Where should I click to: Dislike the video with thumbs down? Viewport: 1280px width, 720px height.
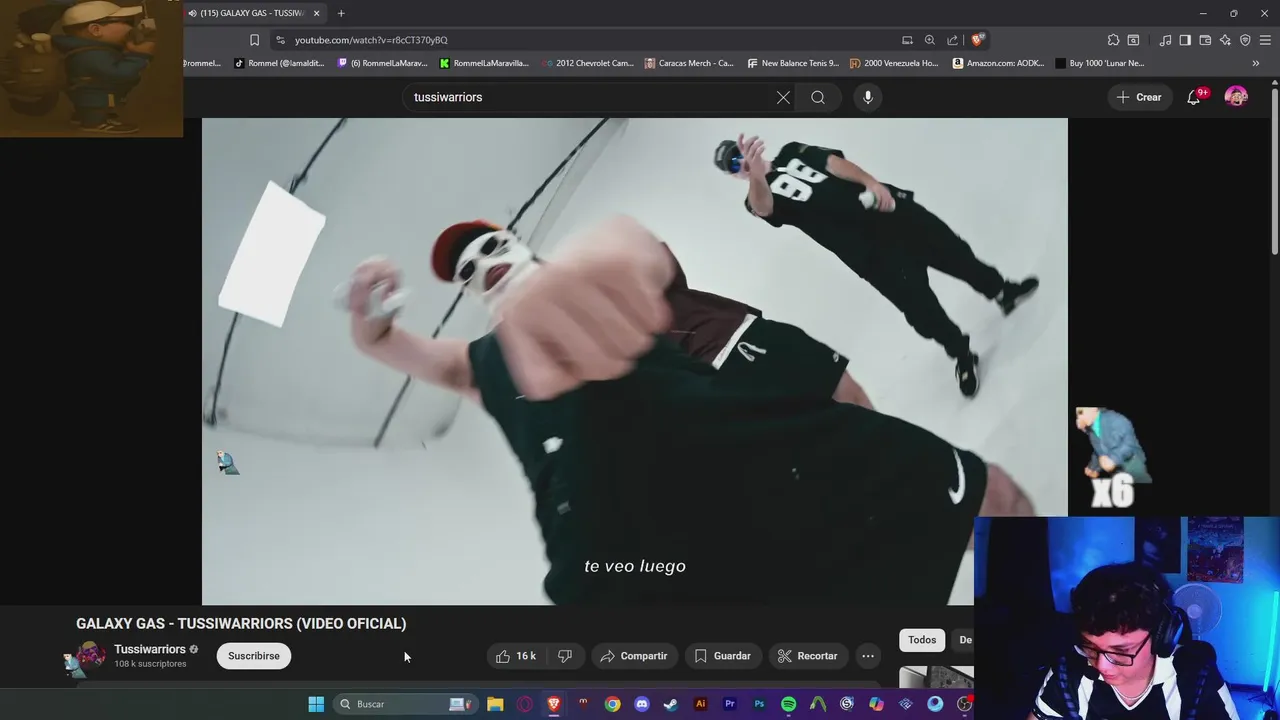click(x=565, y=656)
